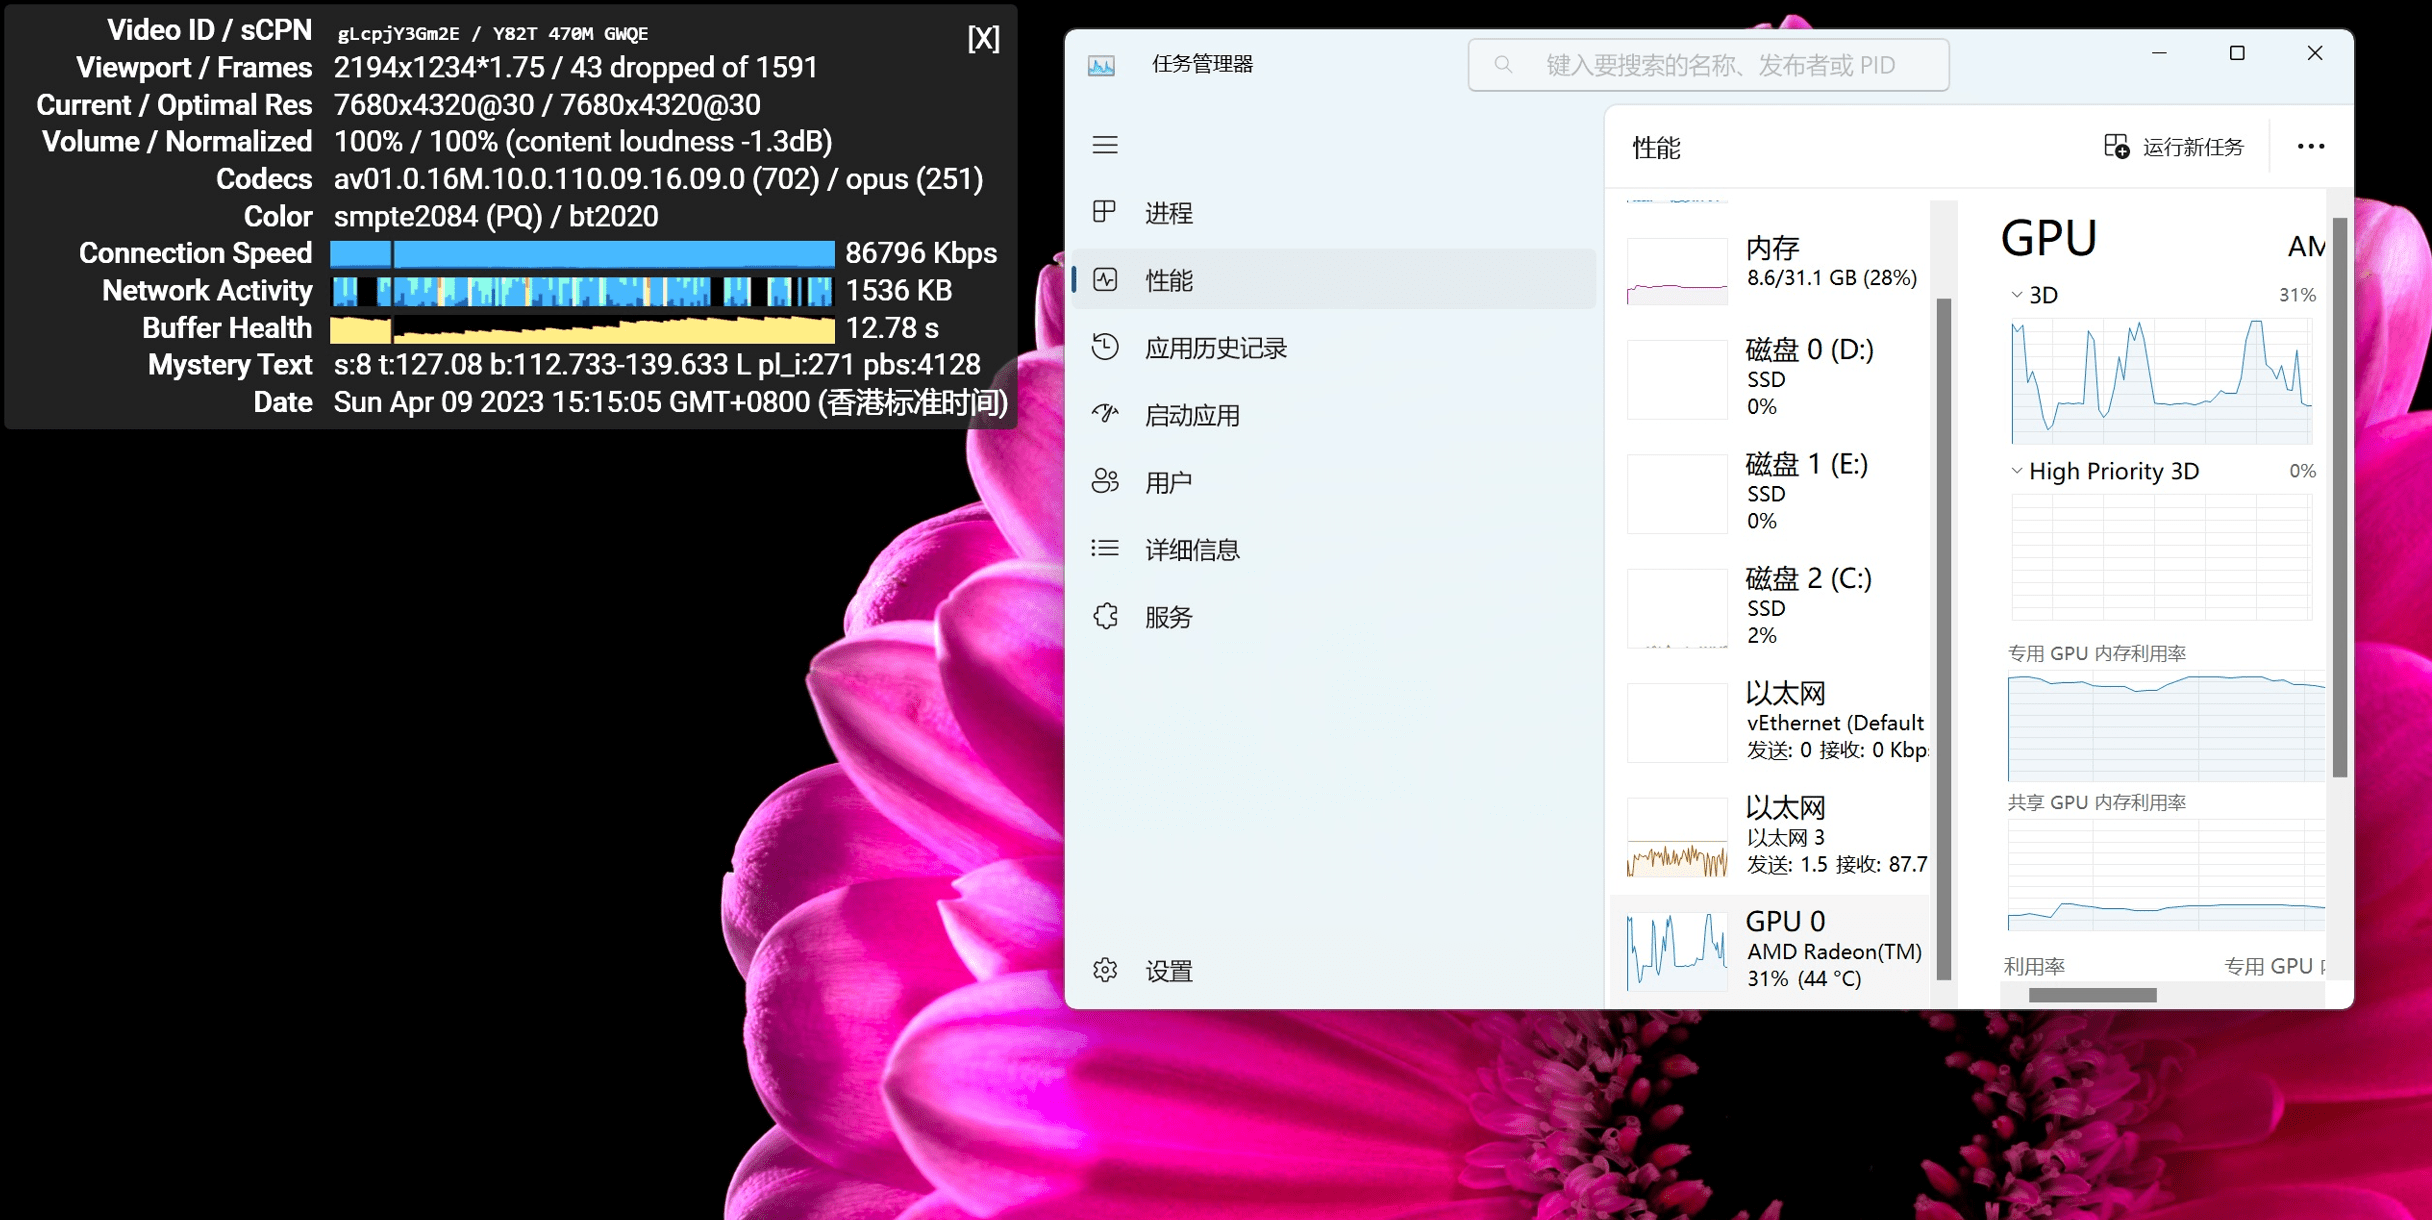Open 设置 settings gear icon
The image size is (2432, 1220).
(x=1105, y=970)
